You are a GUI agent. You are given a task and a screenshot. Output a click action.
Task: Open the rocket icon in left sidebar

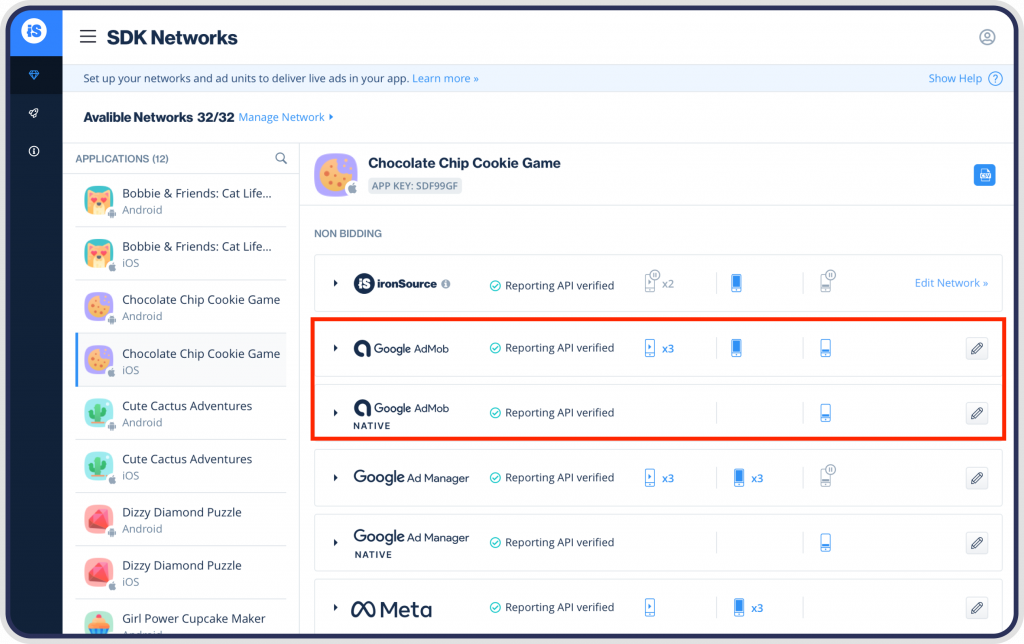point(34,112)
